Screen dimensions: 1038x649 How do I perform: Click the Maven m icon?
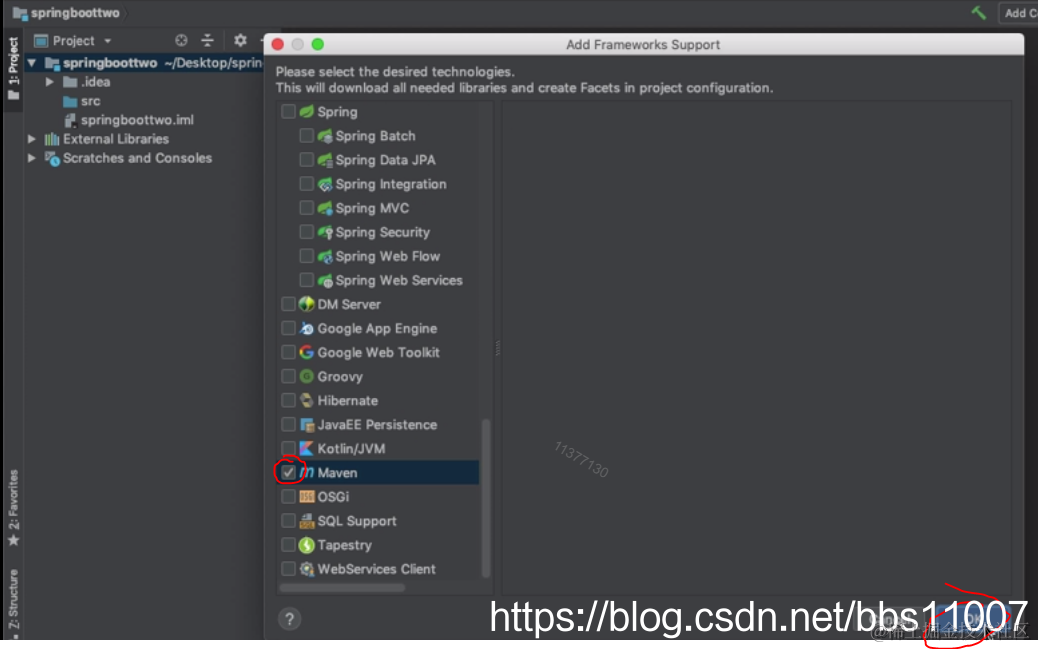[307, 472]
